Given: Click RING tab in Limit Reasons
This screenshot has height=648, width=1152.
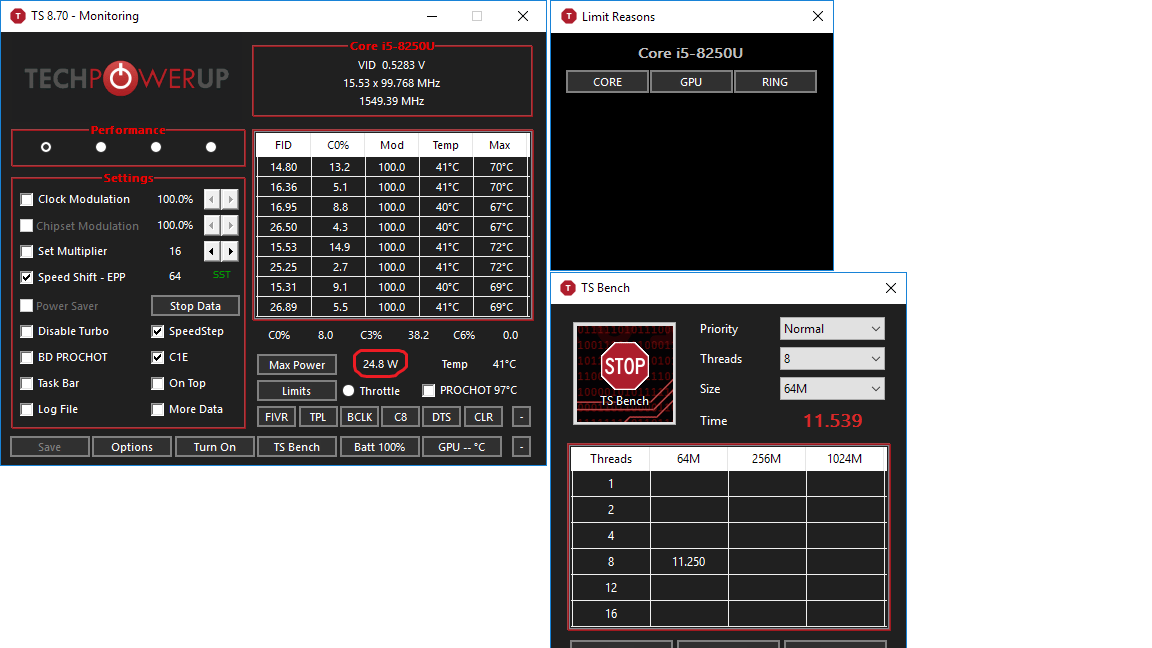Looking at the screenshot, I should (774, 82).
